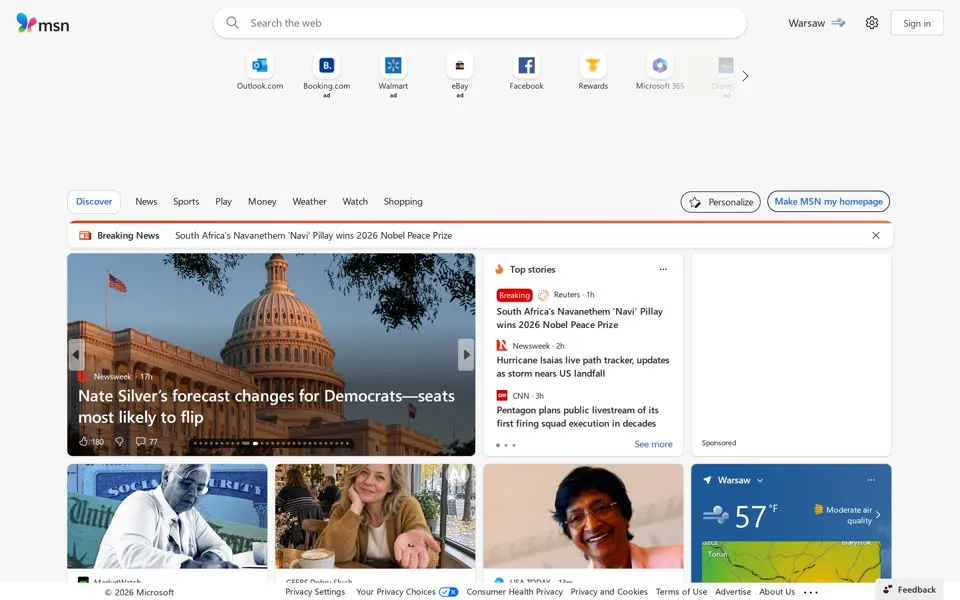
Task: Switch to the Watch tab
Action: tap(355, 201)
